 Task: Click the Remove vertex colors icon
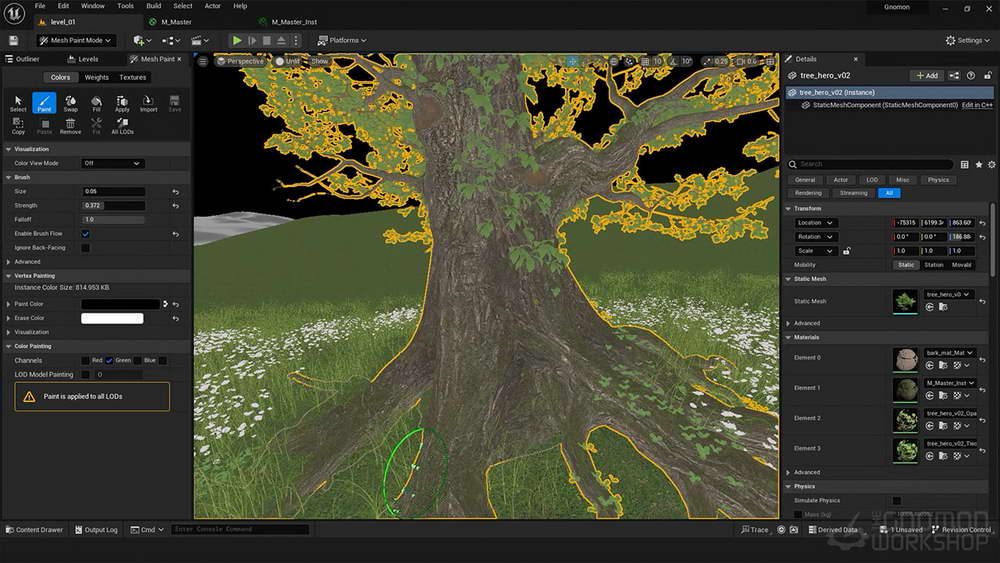[x=70, y=125]
